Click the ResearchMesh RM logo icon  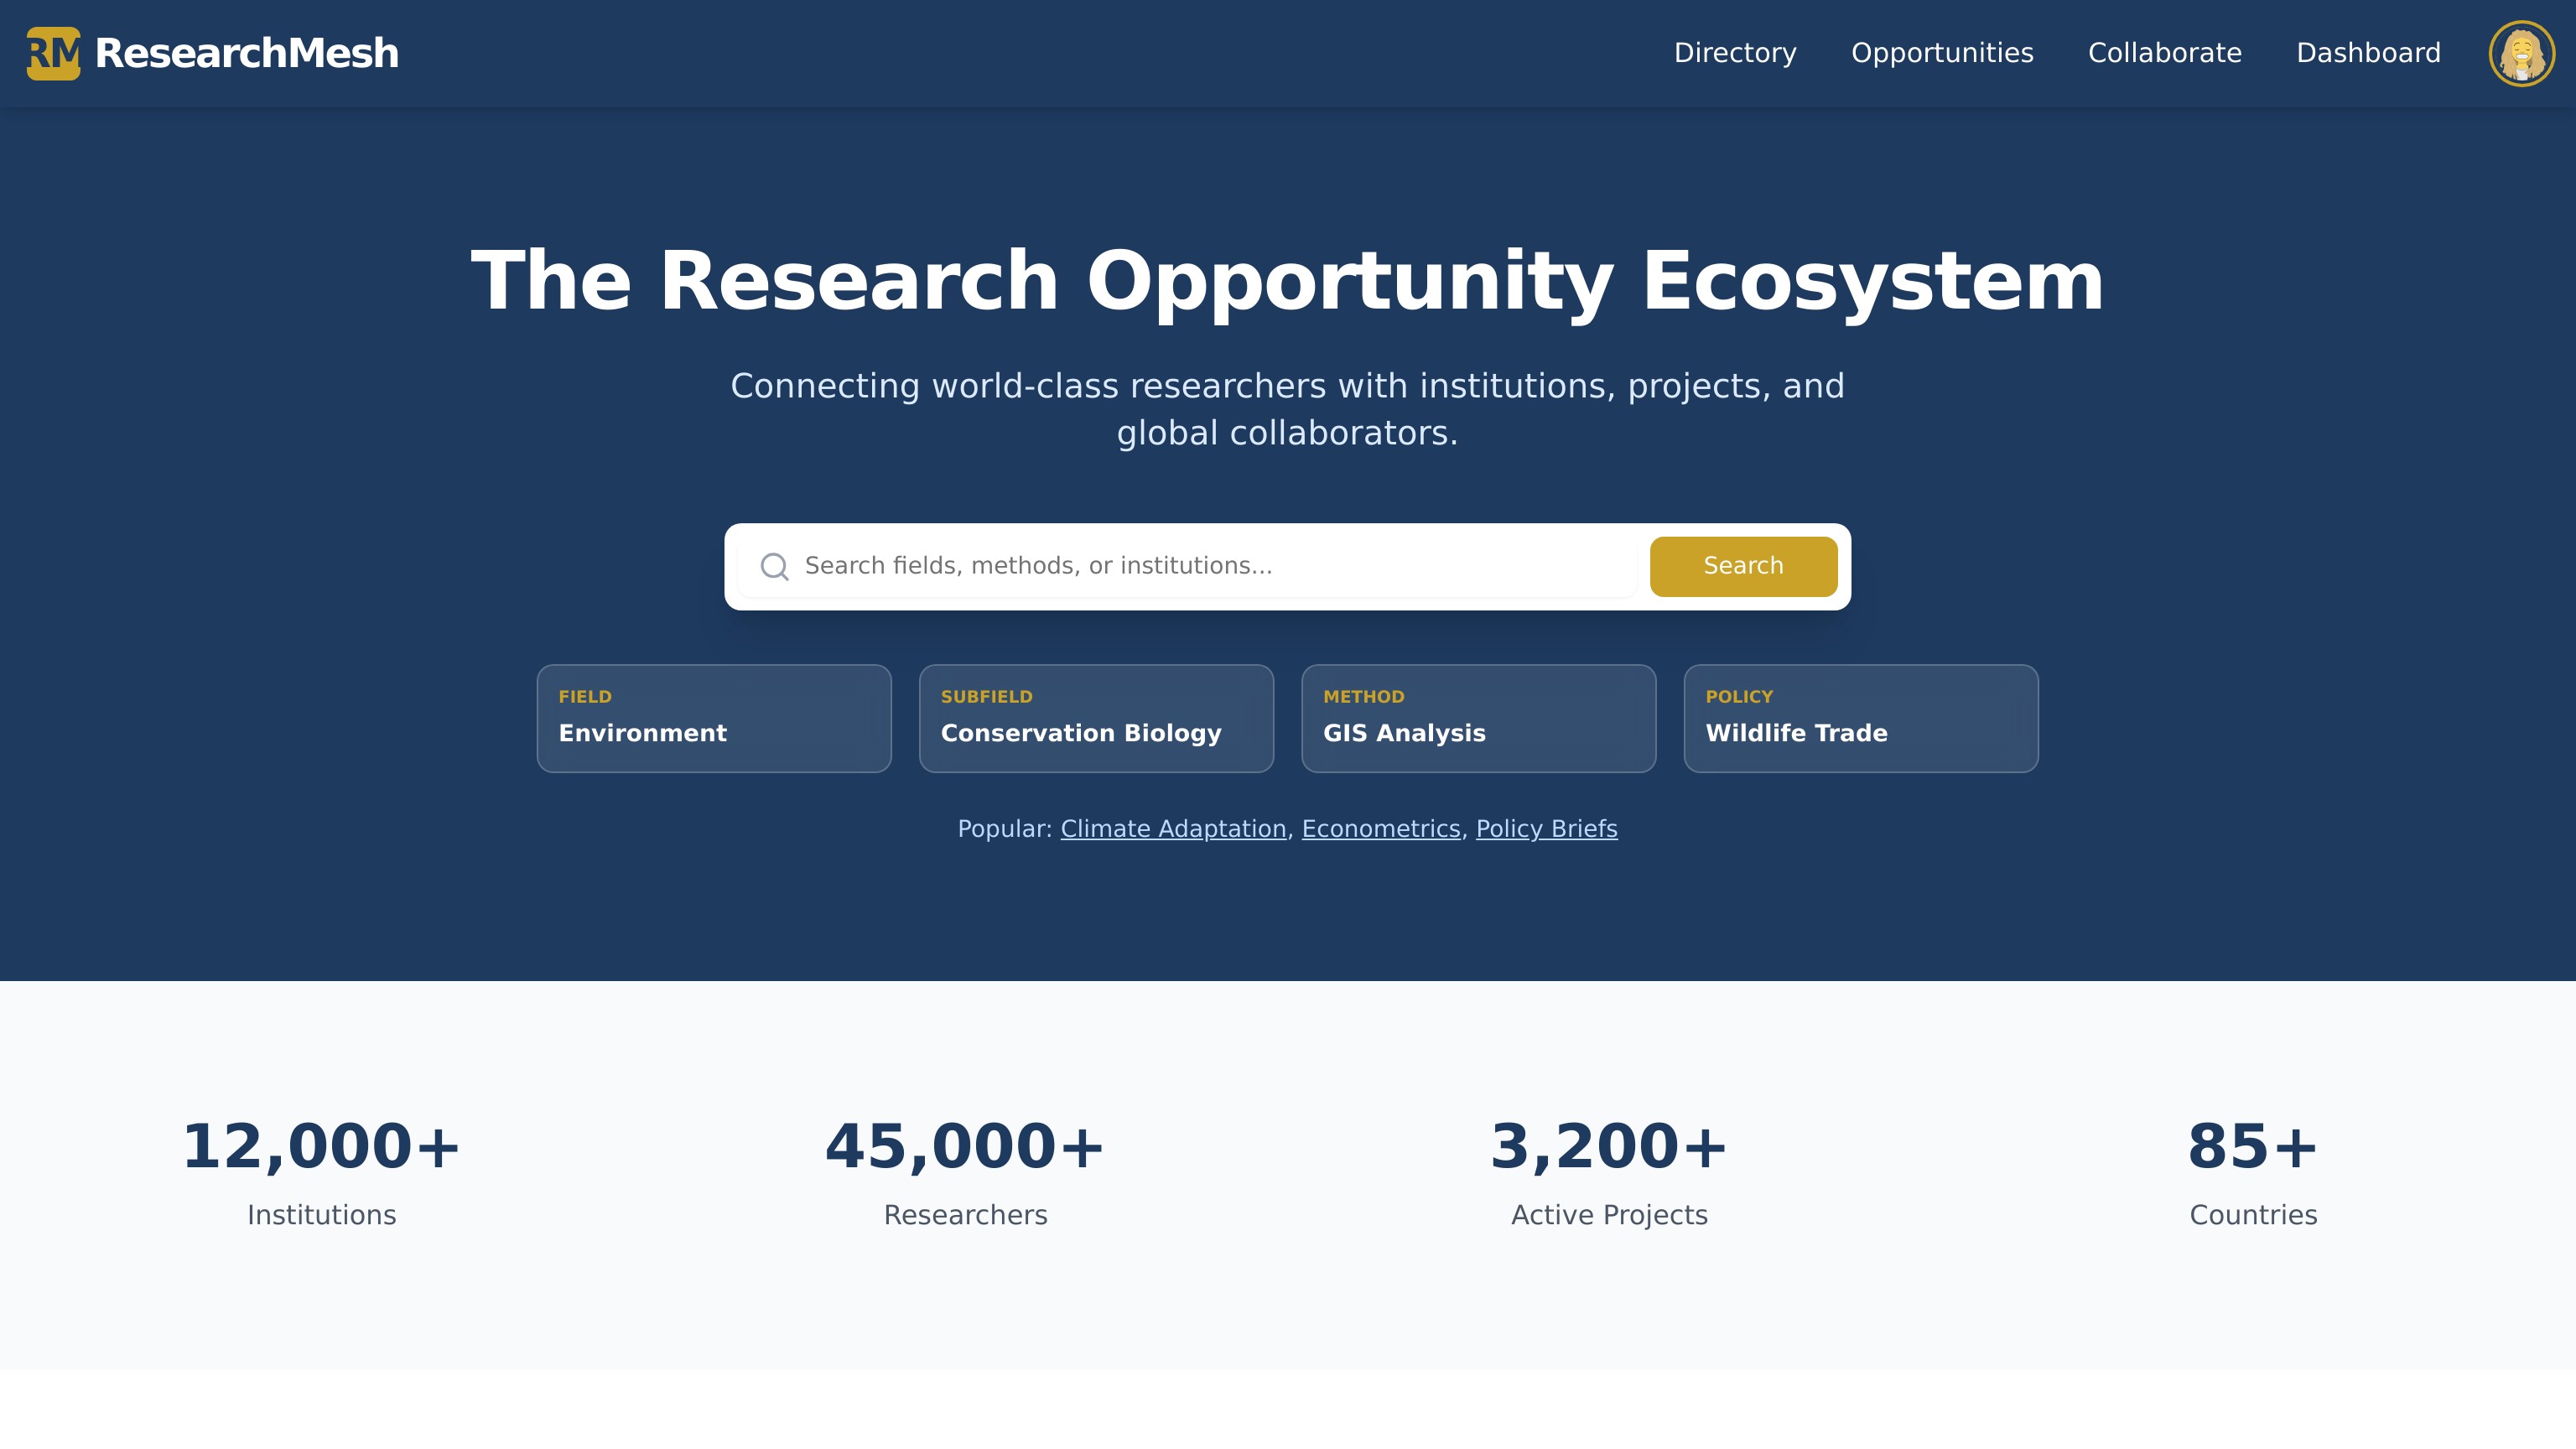pos(53,53)
